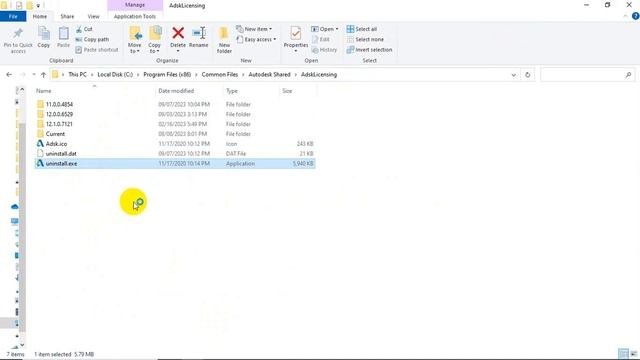This screenshot has height=360, width=640.
Task: Pin selected item to Quick access
Action: point(18,40)
